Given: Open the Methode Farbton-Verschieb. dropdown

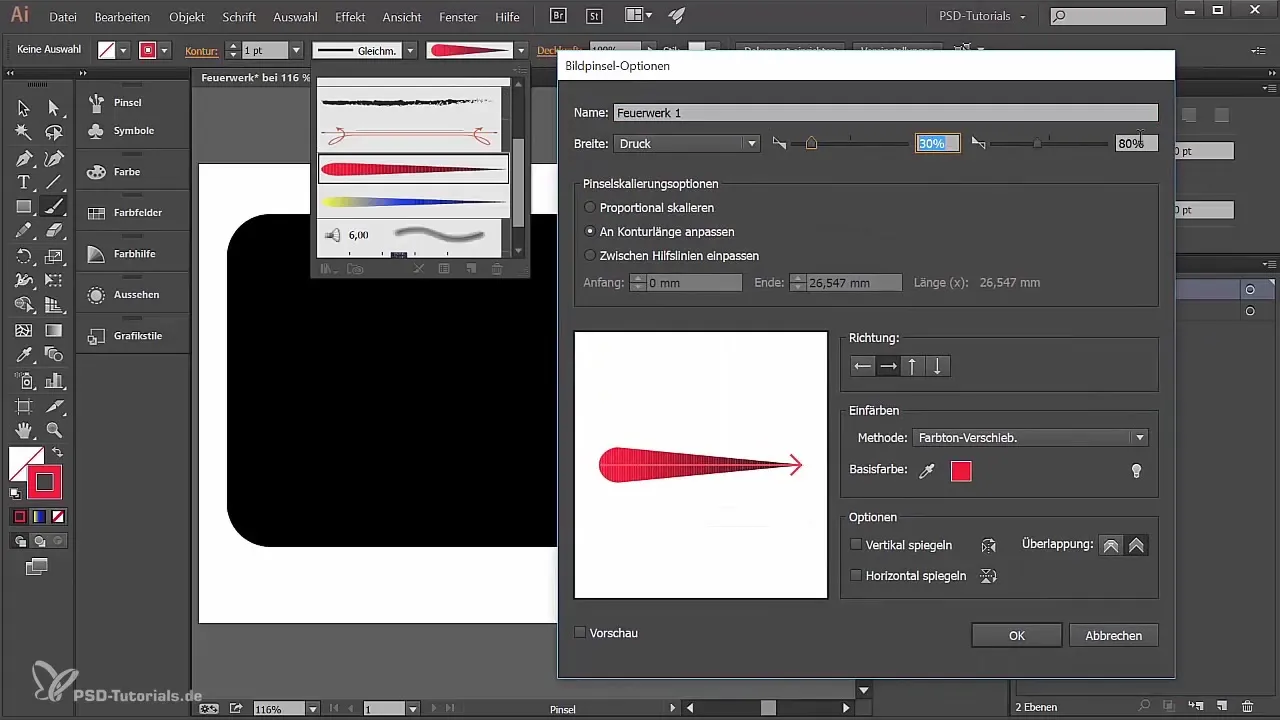Looking at the screenshot, I should [1031, 437].
